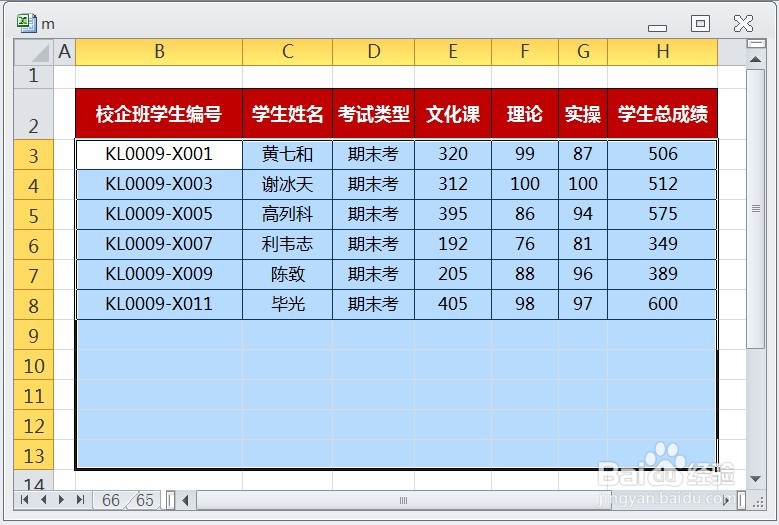The height and width of the screenshot is (525, 779).
Task: Select column G header
Action: coord(583,52)
